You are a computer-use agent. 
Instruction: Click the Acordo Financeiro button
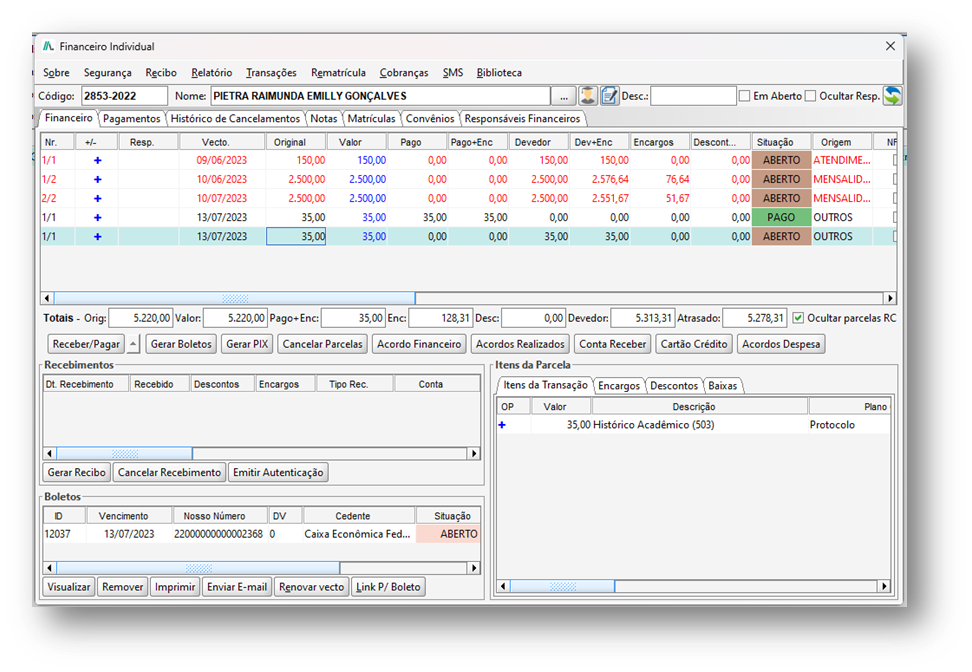(419, 344)
